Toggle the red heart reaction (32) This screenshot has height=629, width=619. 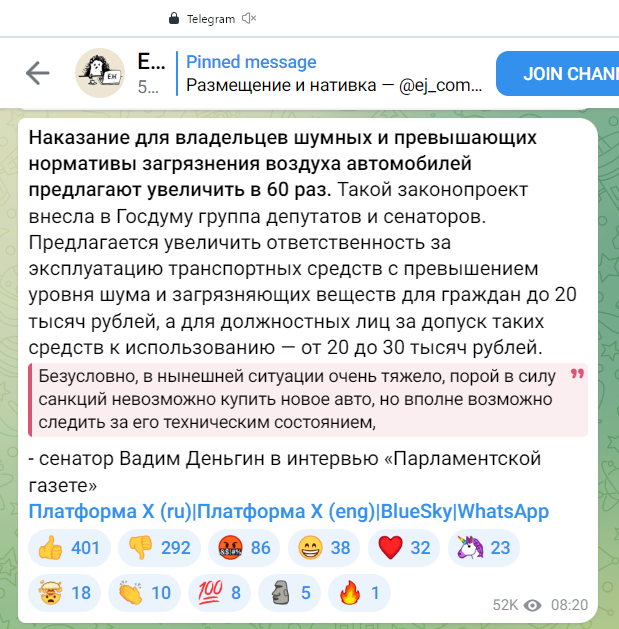coord(404,548)
